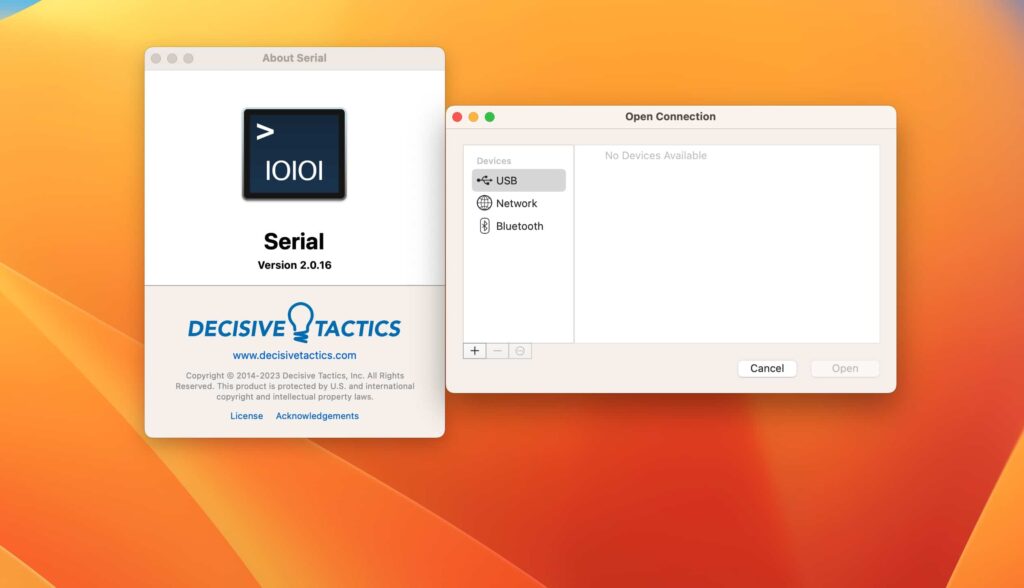The height and width of the screenshot is (588, 1024).
Task: Click the Serial terminal app icon
Action: coord(294,152)
